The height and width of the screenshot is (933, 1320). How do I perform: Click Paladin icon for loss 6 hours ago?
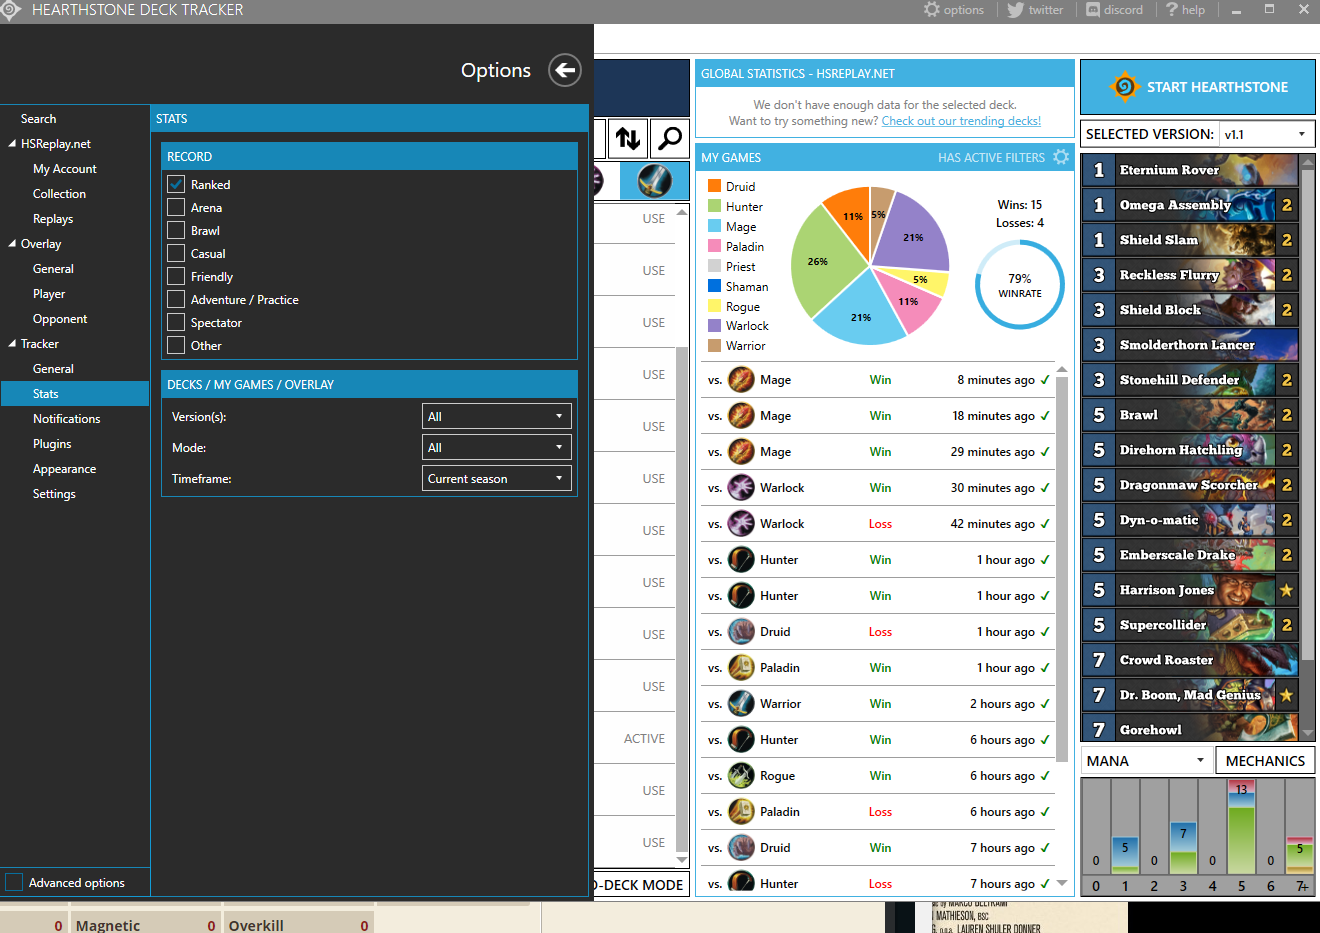(741, 812)
